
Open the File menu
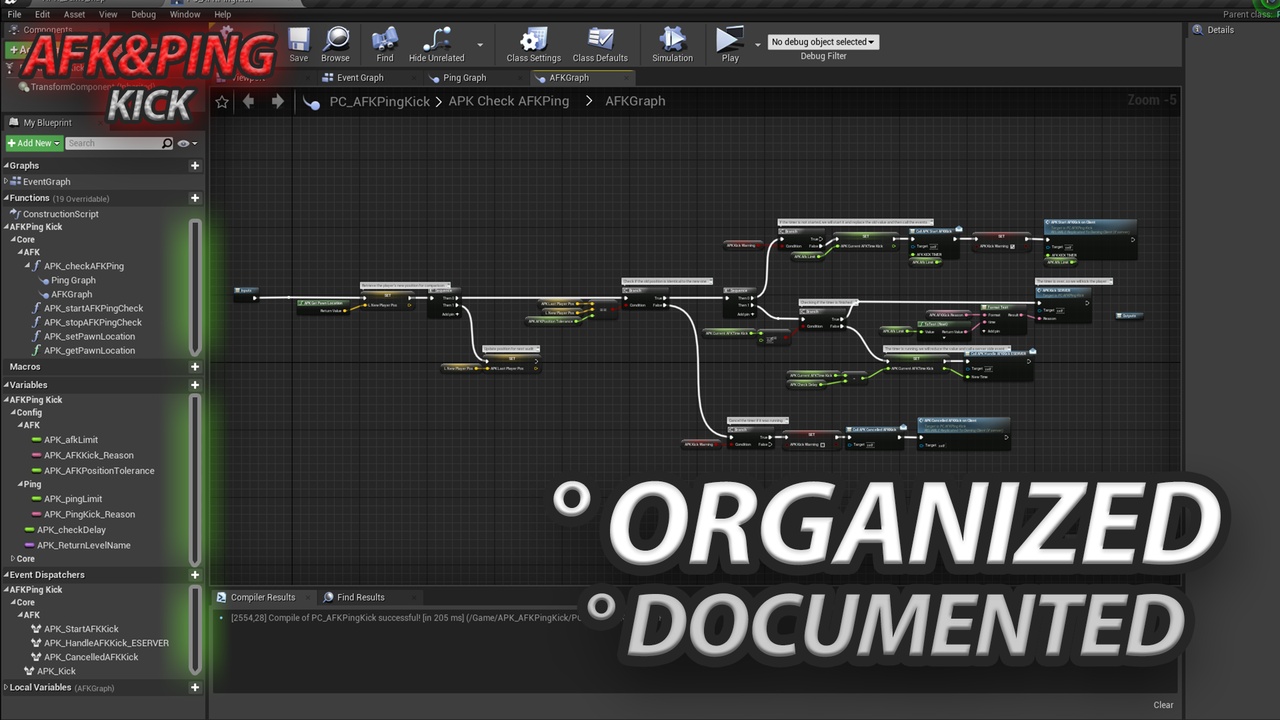[x=14, y=15]
